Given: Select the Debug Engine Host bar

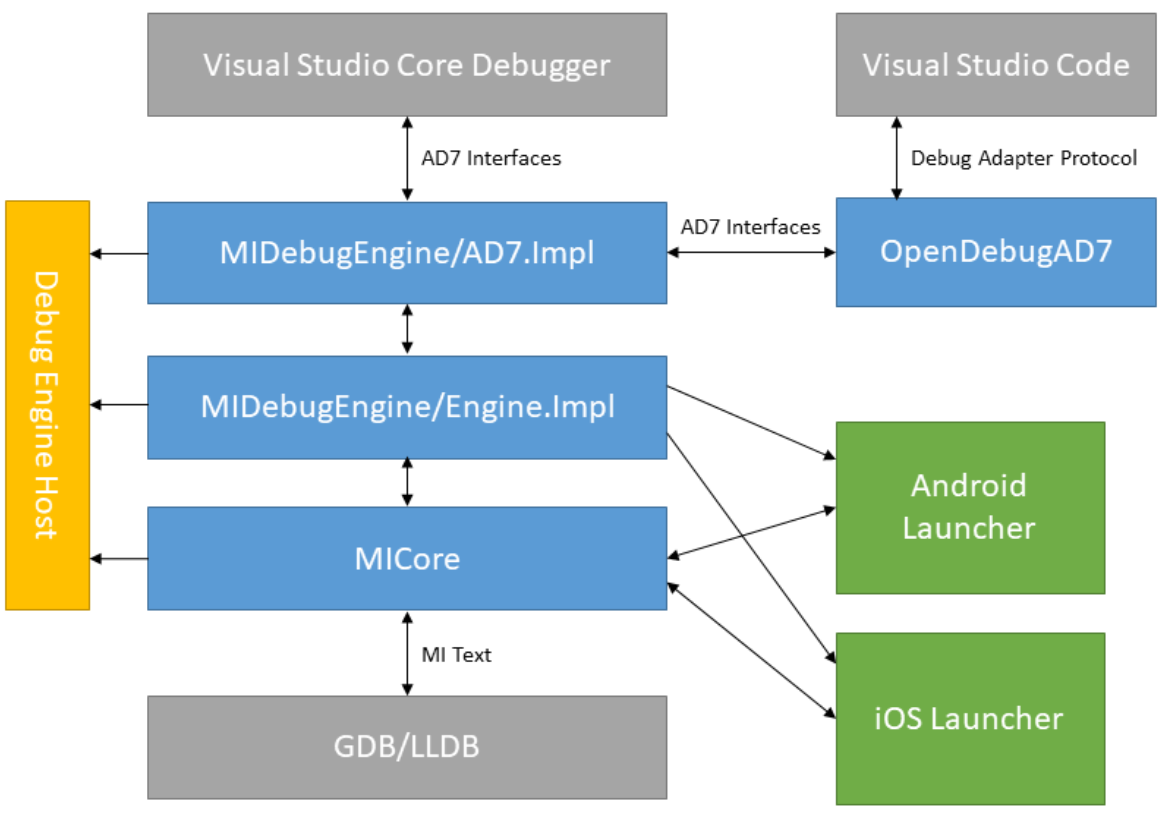Looking at the screenshot, I should tap(48, 406).
